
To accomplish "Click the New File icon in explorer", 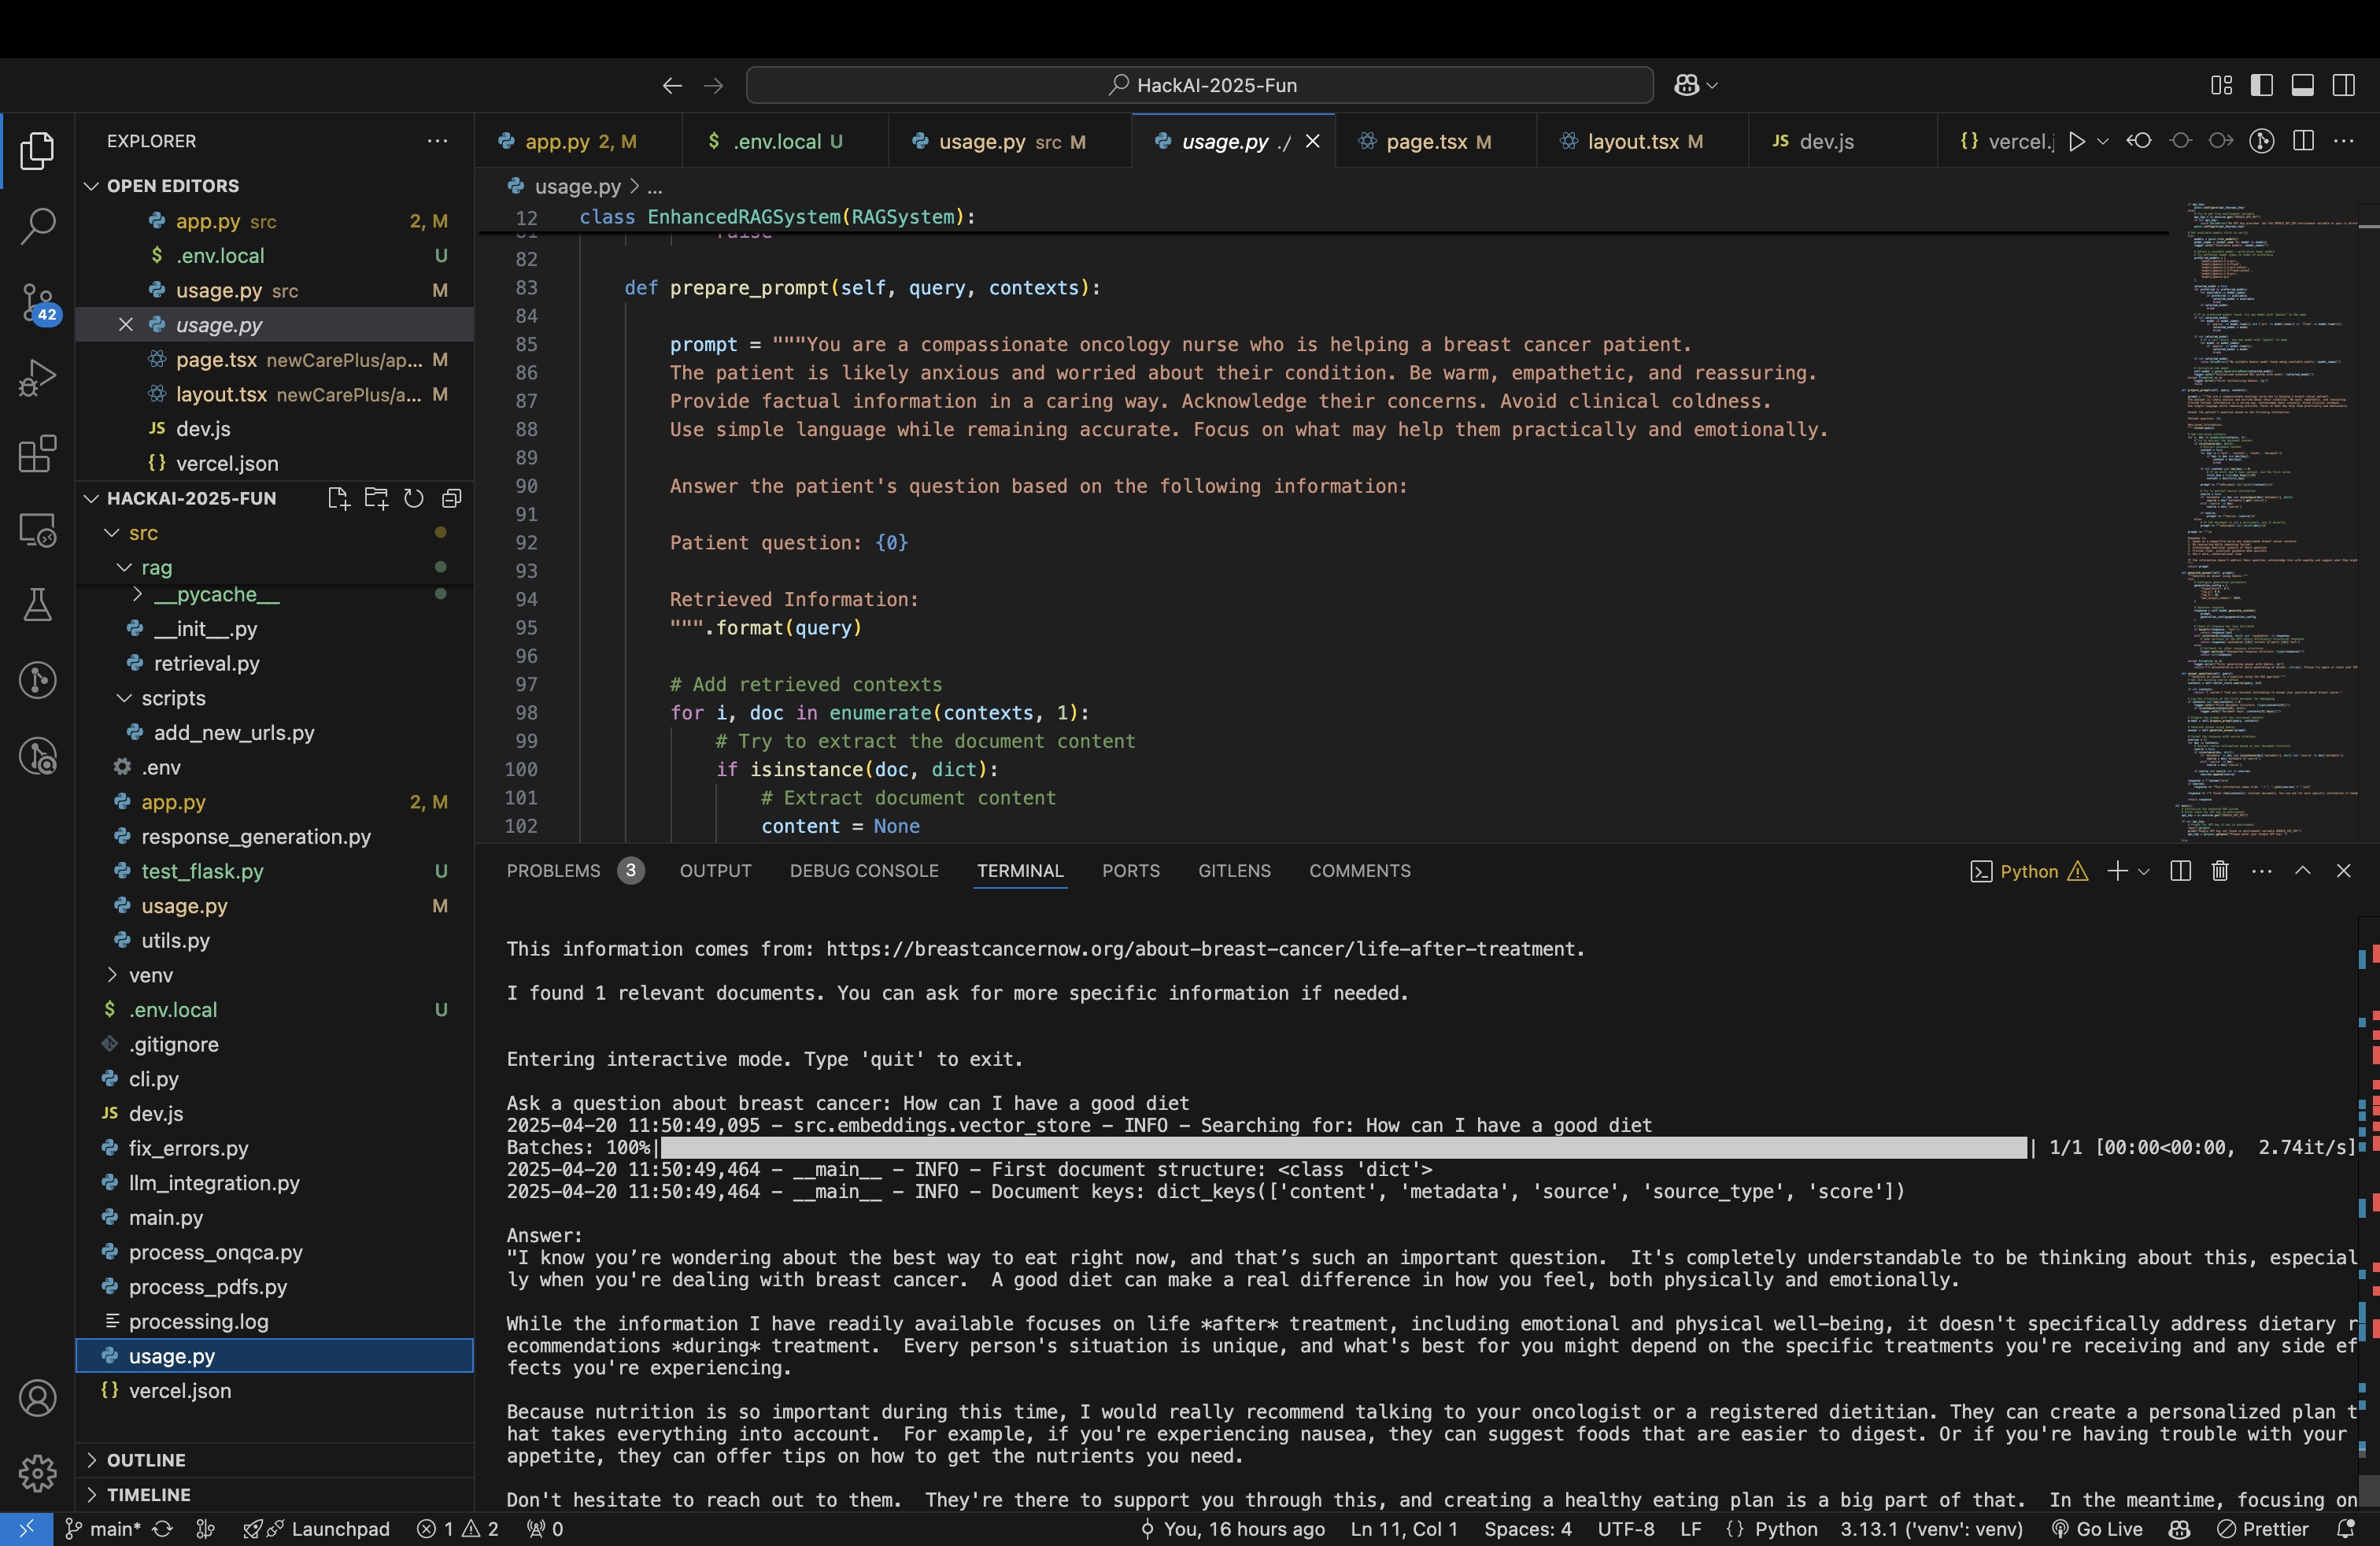I will (338, 498).
